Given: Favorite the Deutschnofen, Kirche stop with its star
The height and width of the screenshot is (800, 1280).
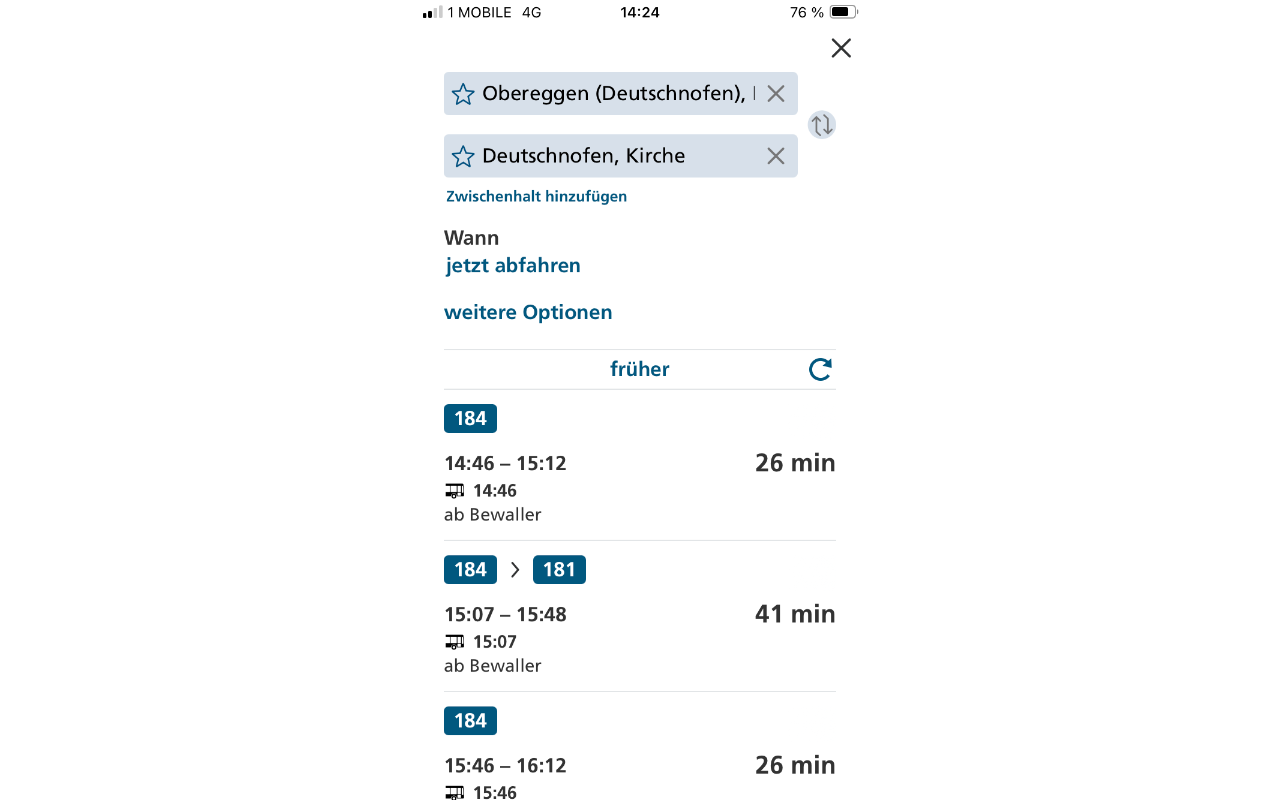Looking at the screenshot, I should coord(463,156).
